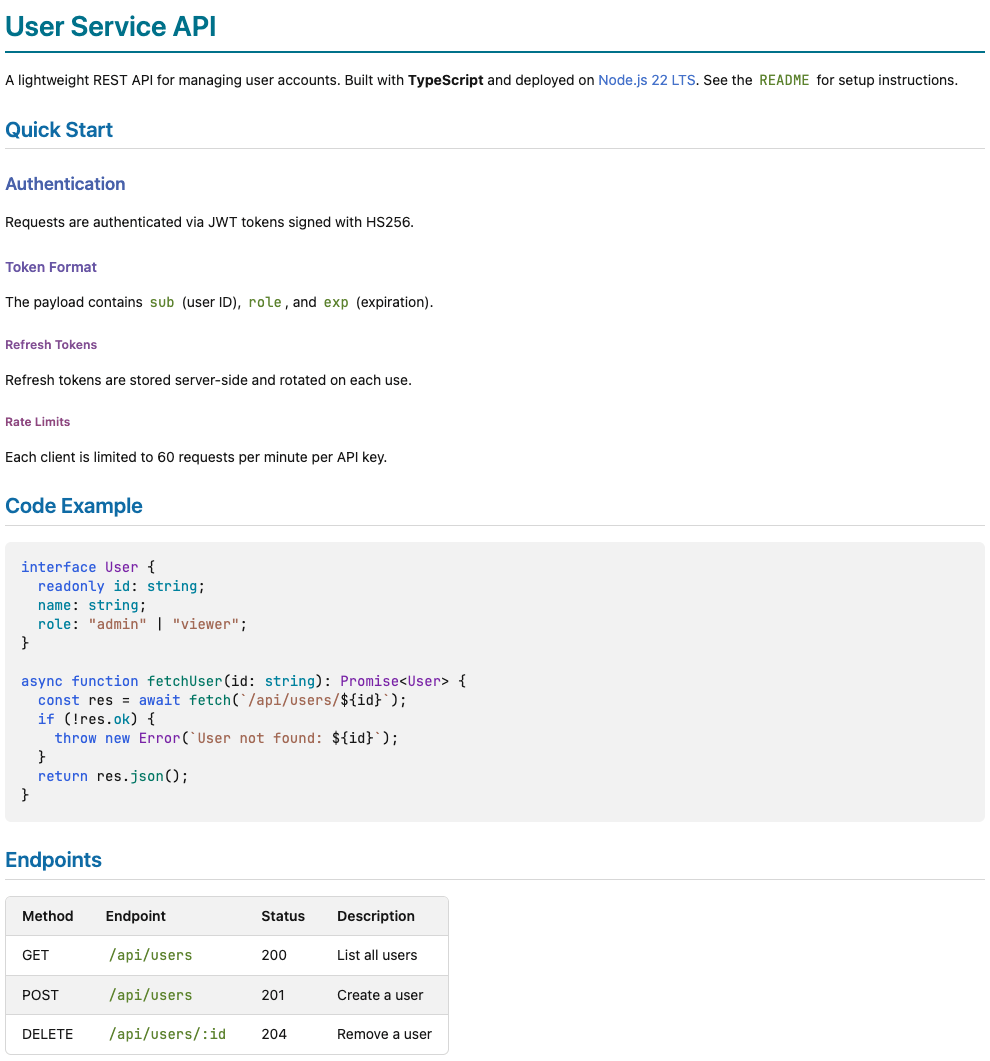This screenshot has width=990, height=1061.
Task: Click the refresh tokens stored server-side sentence
Action: point(208,380)
